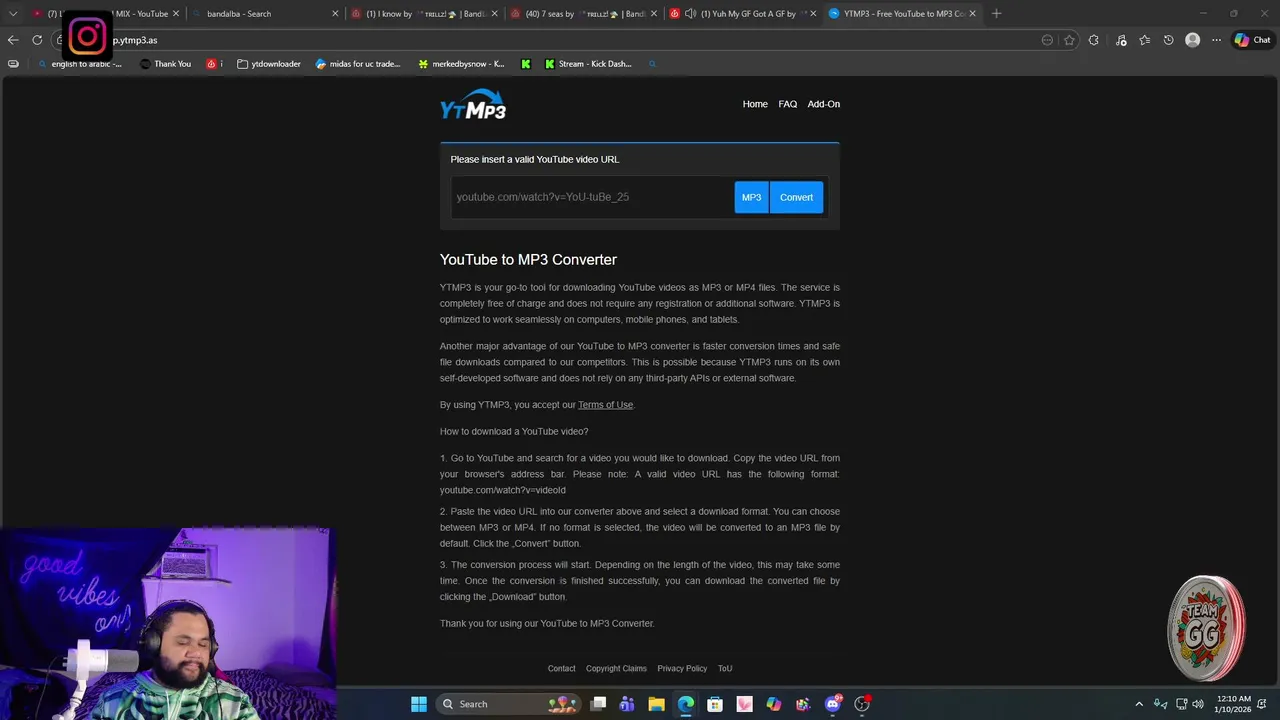Image resolution: width=1280 pixels, height=720 pixels.
Task: Switch to the 'I know by' tab
Action: pos(425,14)
